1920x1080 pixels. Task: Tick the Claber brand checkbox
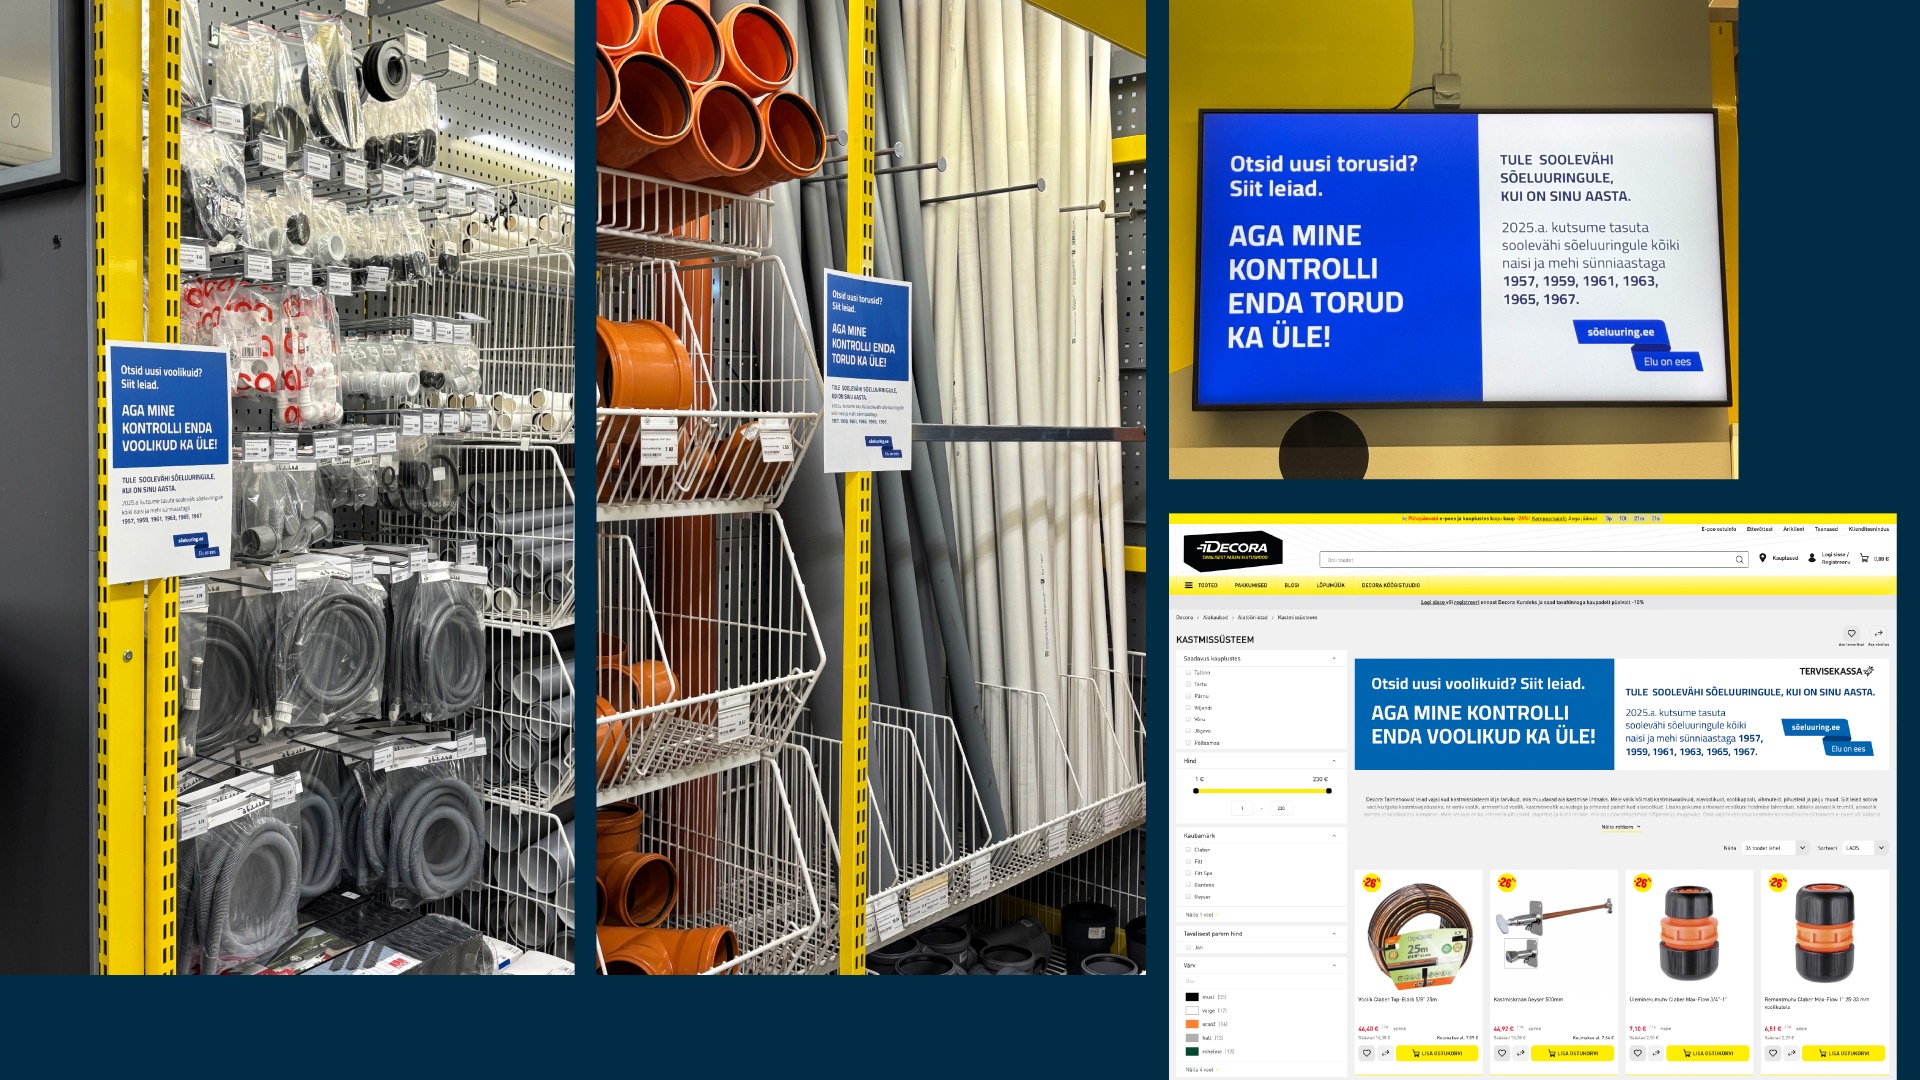point(1188,850)
